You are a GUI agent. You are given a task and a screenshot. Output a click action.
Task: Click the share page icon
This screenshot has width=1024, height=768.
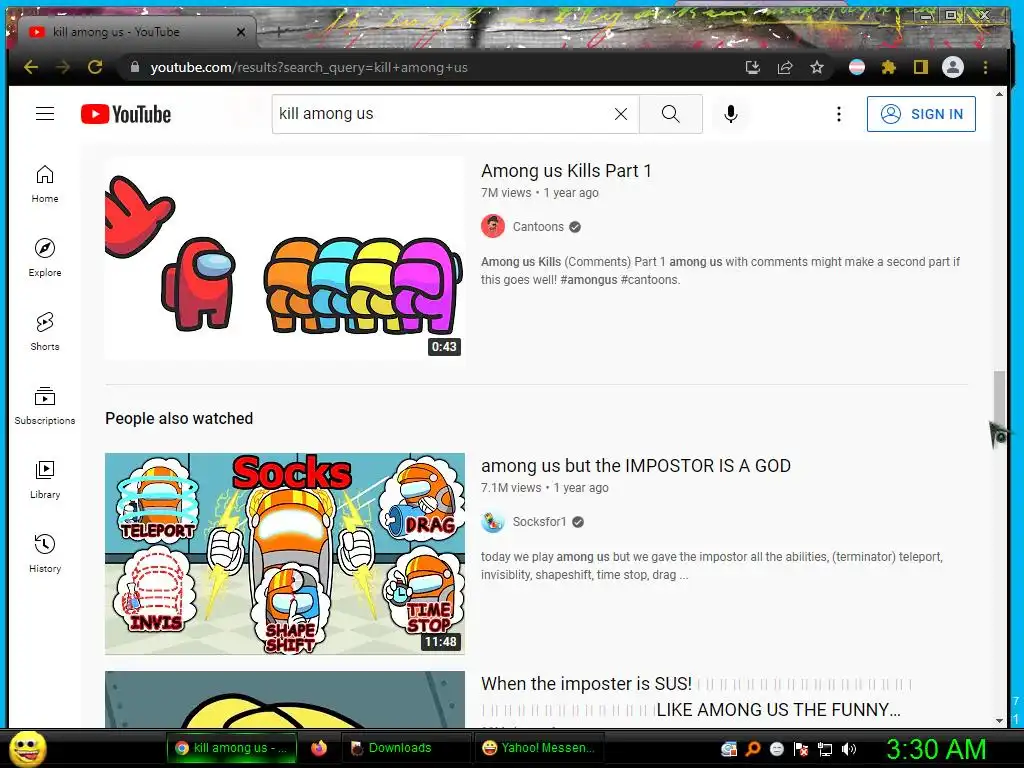pos(784,67)
